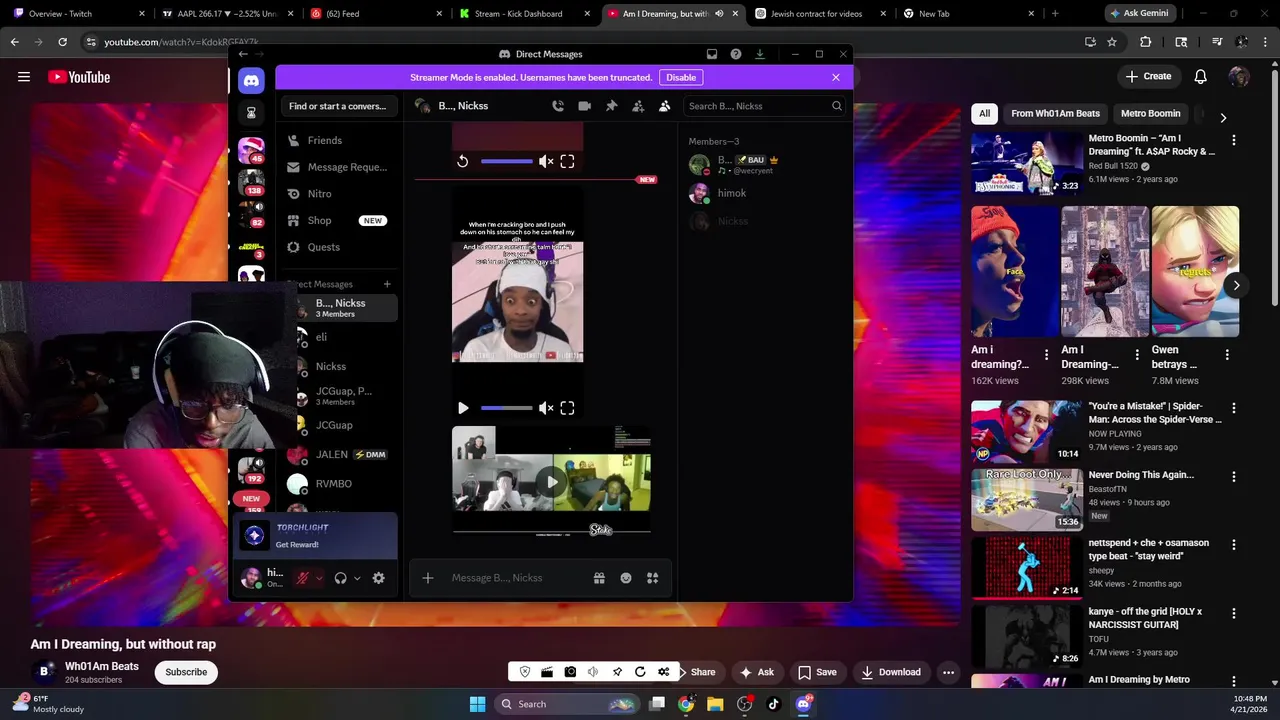Open the RVMBO direct message
The width and height of the screenshot is (1280, 720).
[x=339, y=484]
